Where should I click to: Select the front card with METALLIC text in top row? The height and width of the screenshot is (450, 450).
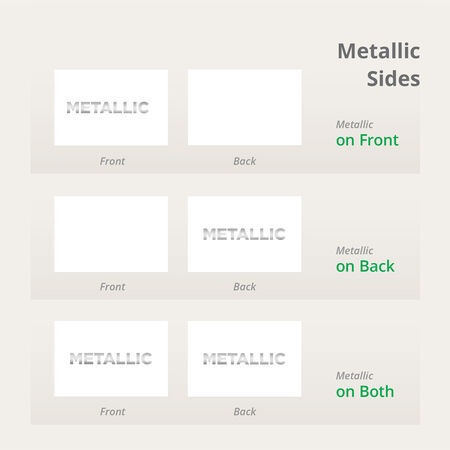(111, 107)
